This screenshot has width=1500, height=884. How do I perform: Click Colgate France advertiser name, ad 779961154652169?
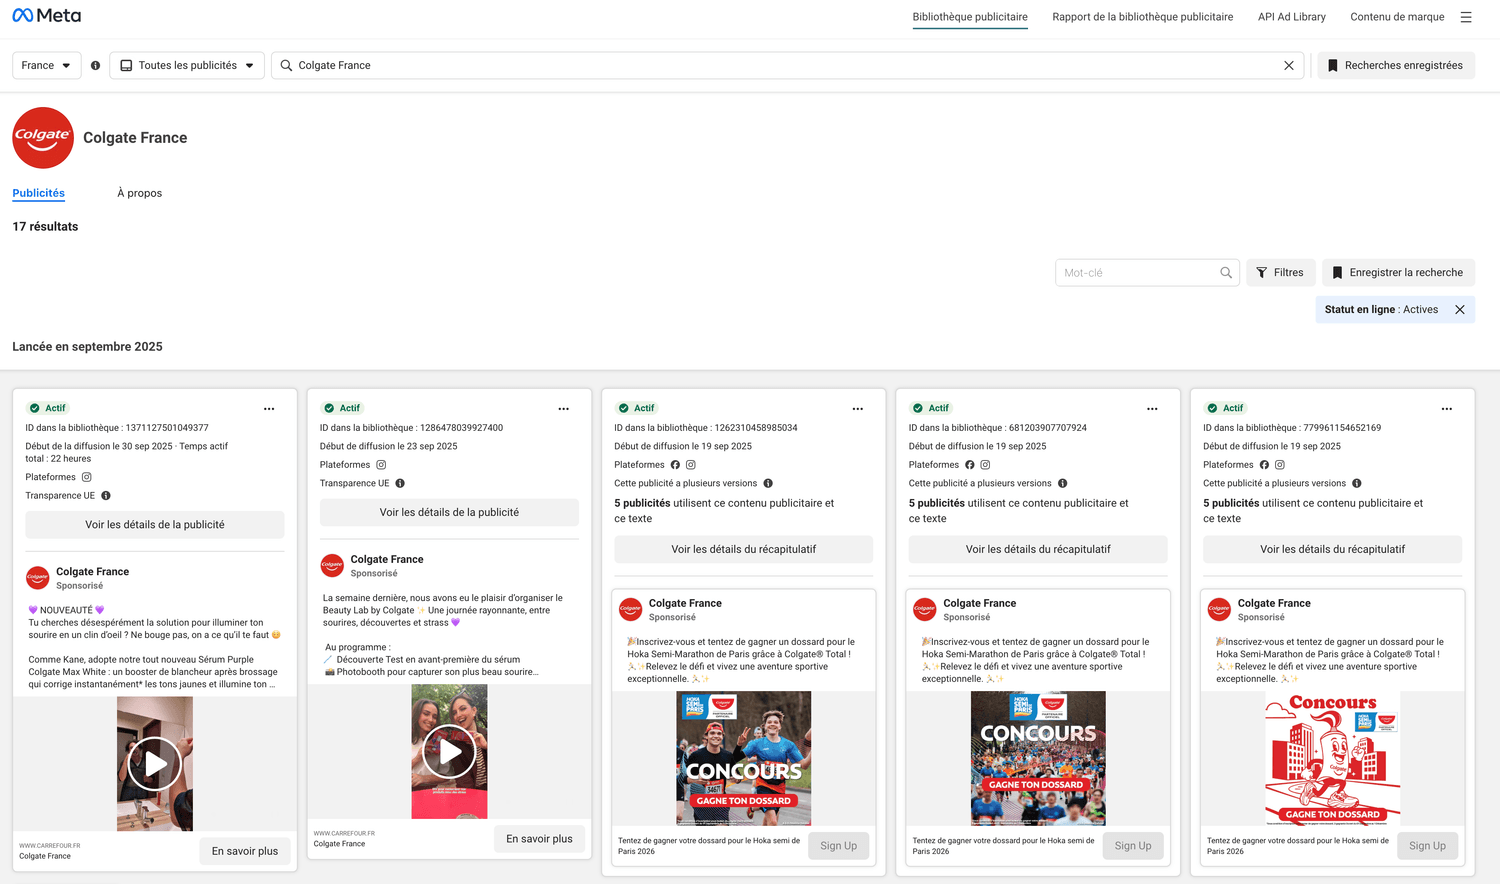coord(1274,604)
